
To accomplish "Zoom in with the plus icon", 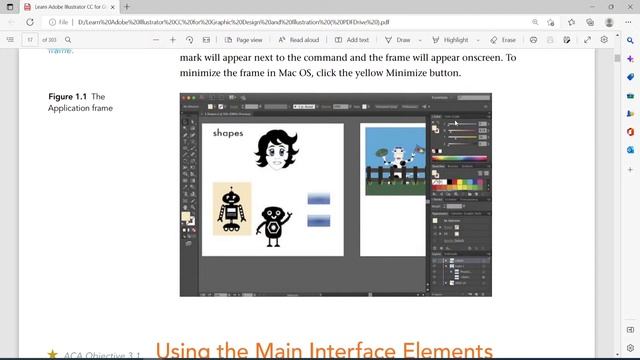I will point(173,40).
